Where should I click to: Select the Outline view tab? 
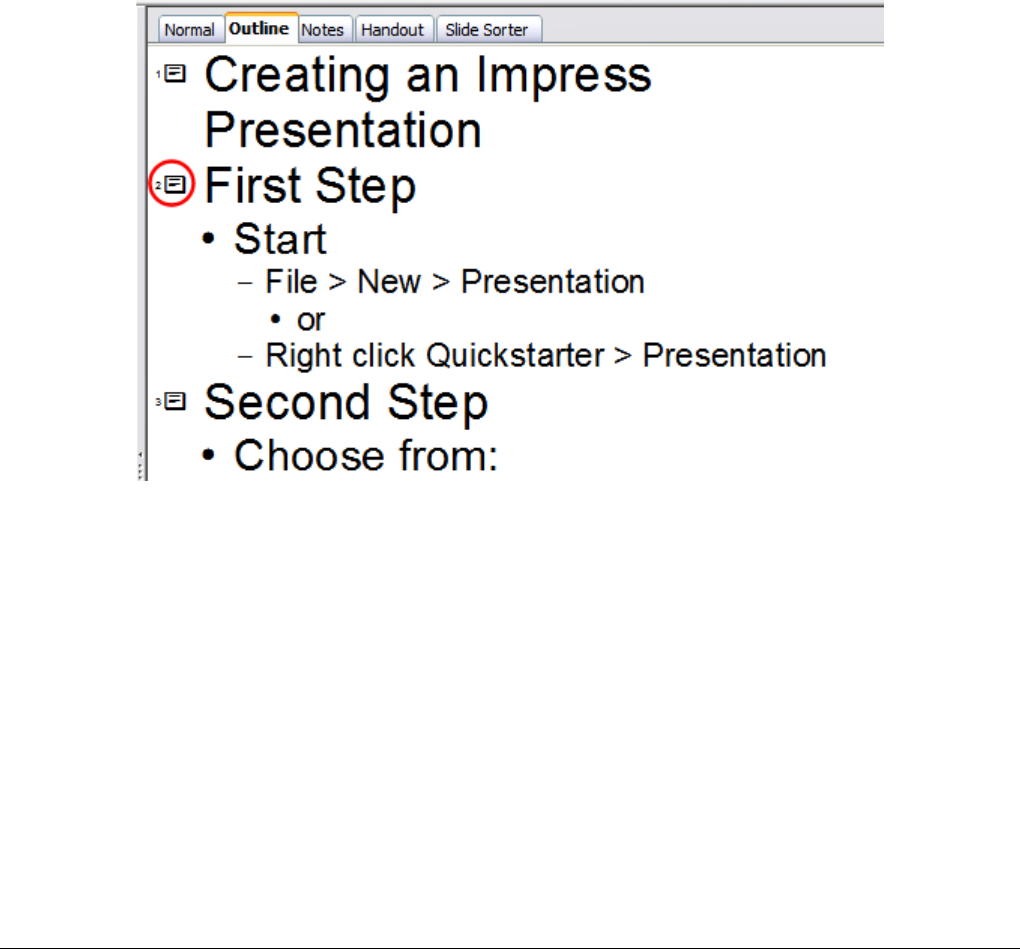click(x=260, y=29)
